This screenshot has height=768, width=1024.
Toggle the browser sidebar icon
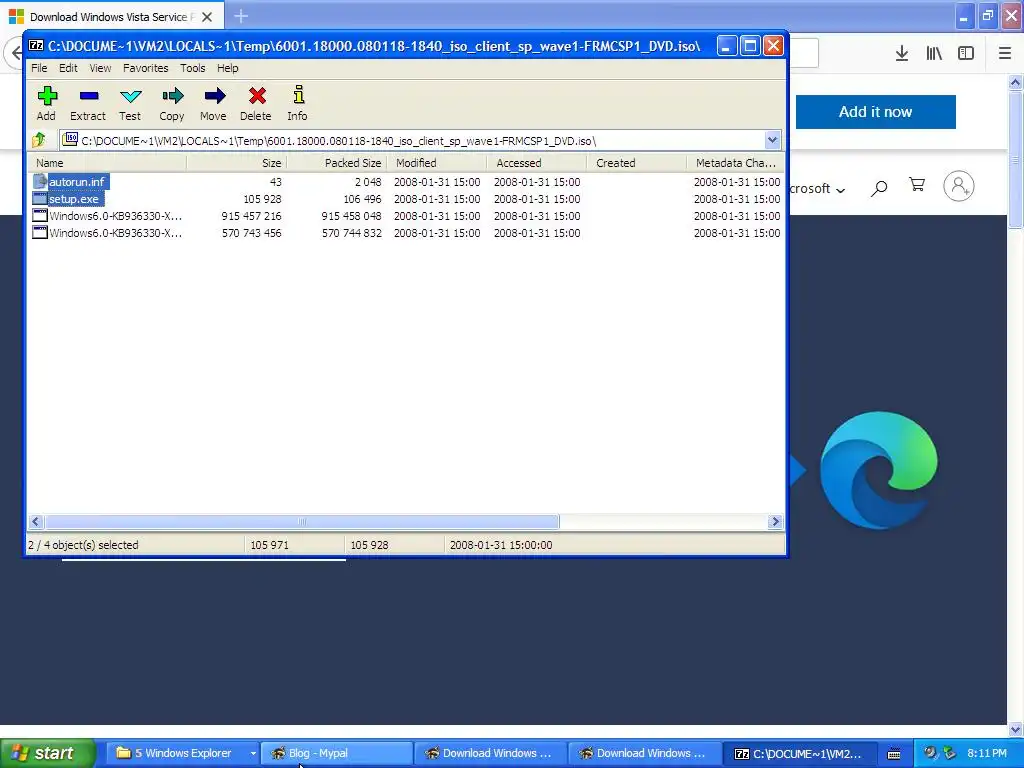tap(966, 54)
